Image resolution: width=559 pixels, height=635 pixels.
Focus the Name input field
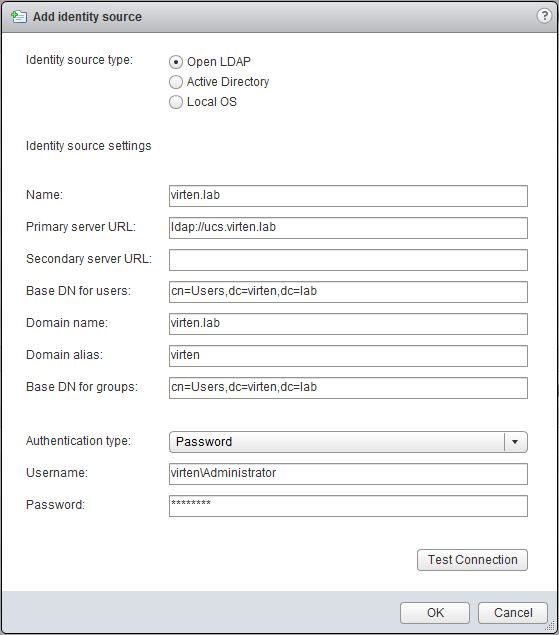tap(348, 196)
